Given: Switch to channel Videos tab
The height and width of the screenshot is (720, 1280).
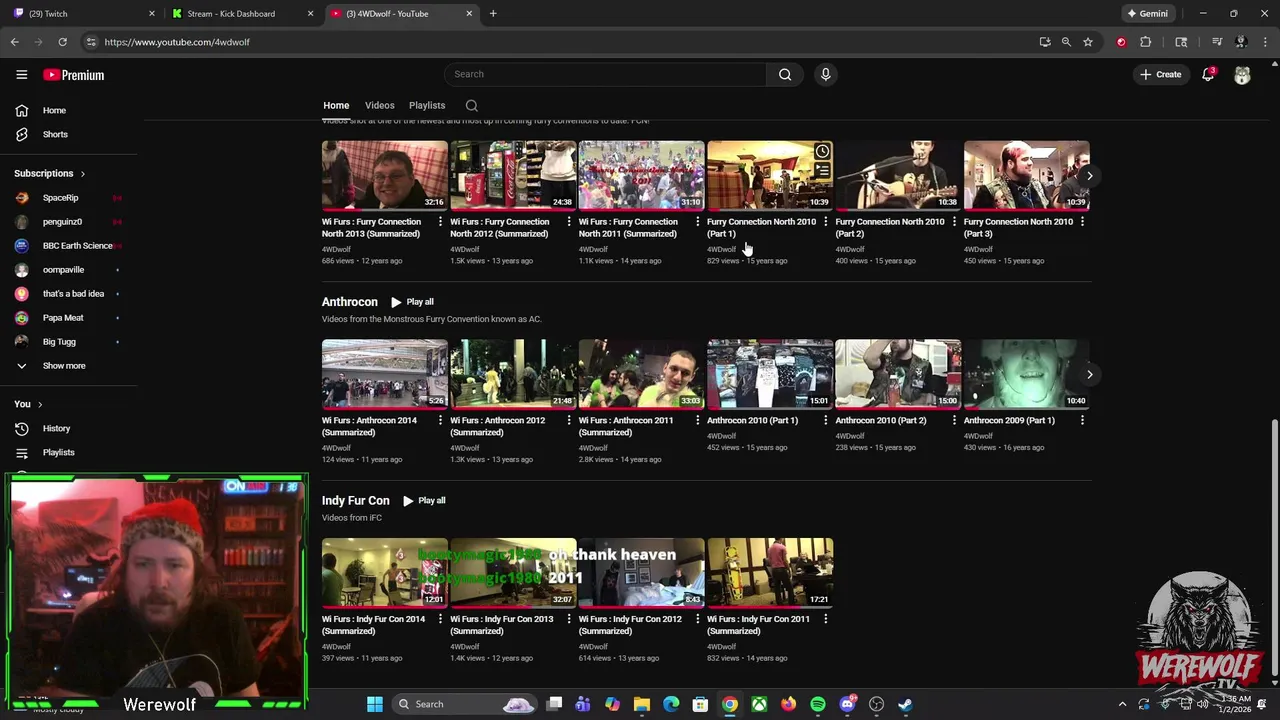Looking at the screenshot, I should [x=379, y=105].
